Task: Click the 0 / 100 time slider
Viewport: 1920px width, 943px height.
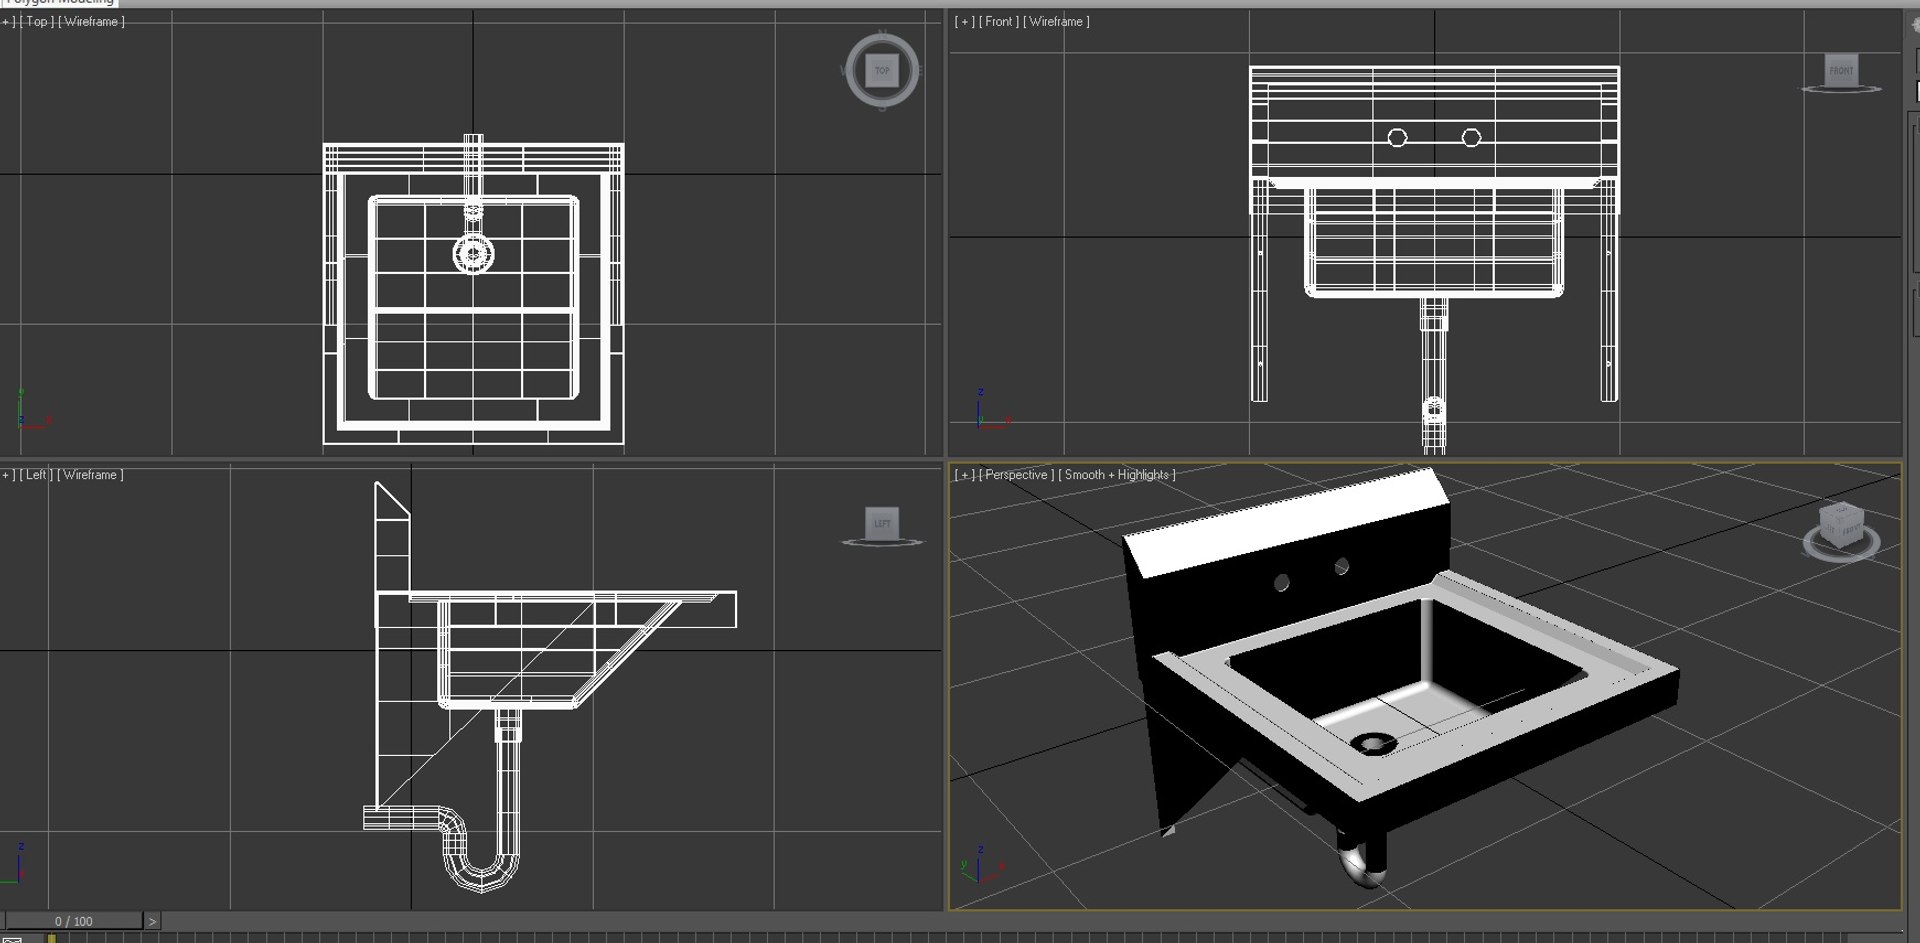Action: coord(73,921)
